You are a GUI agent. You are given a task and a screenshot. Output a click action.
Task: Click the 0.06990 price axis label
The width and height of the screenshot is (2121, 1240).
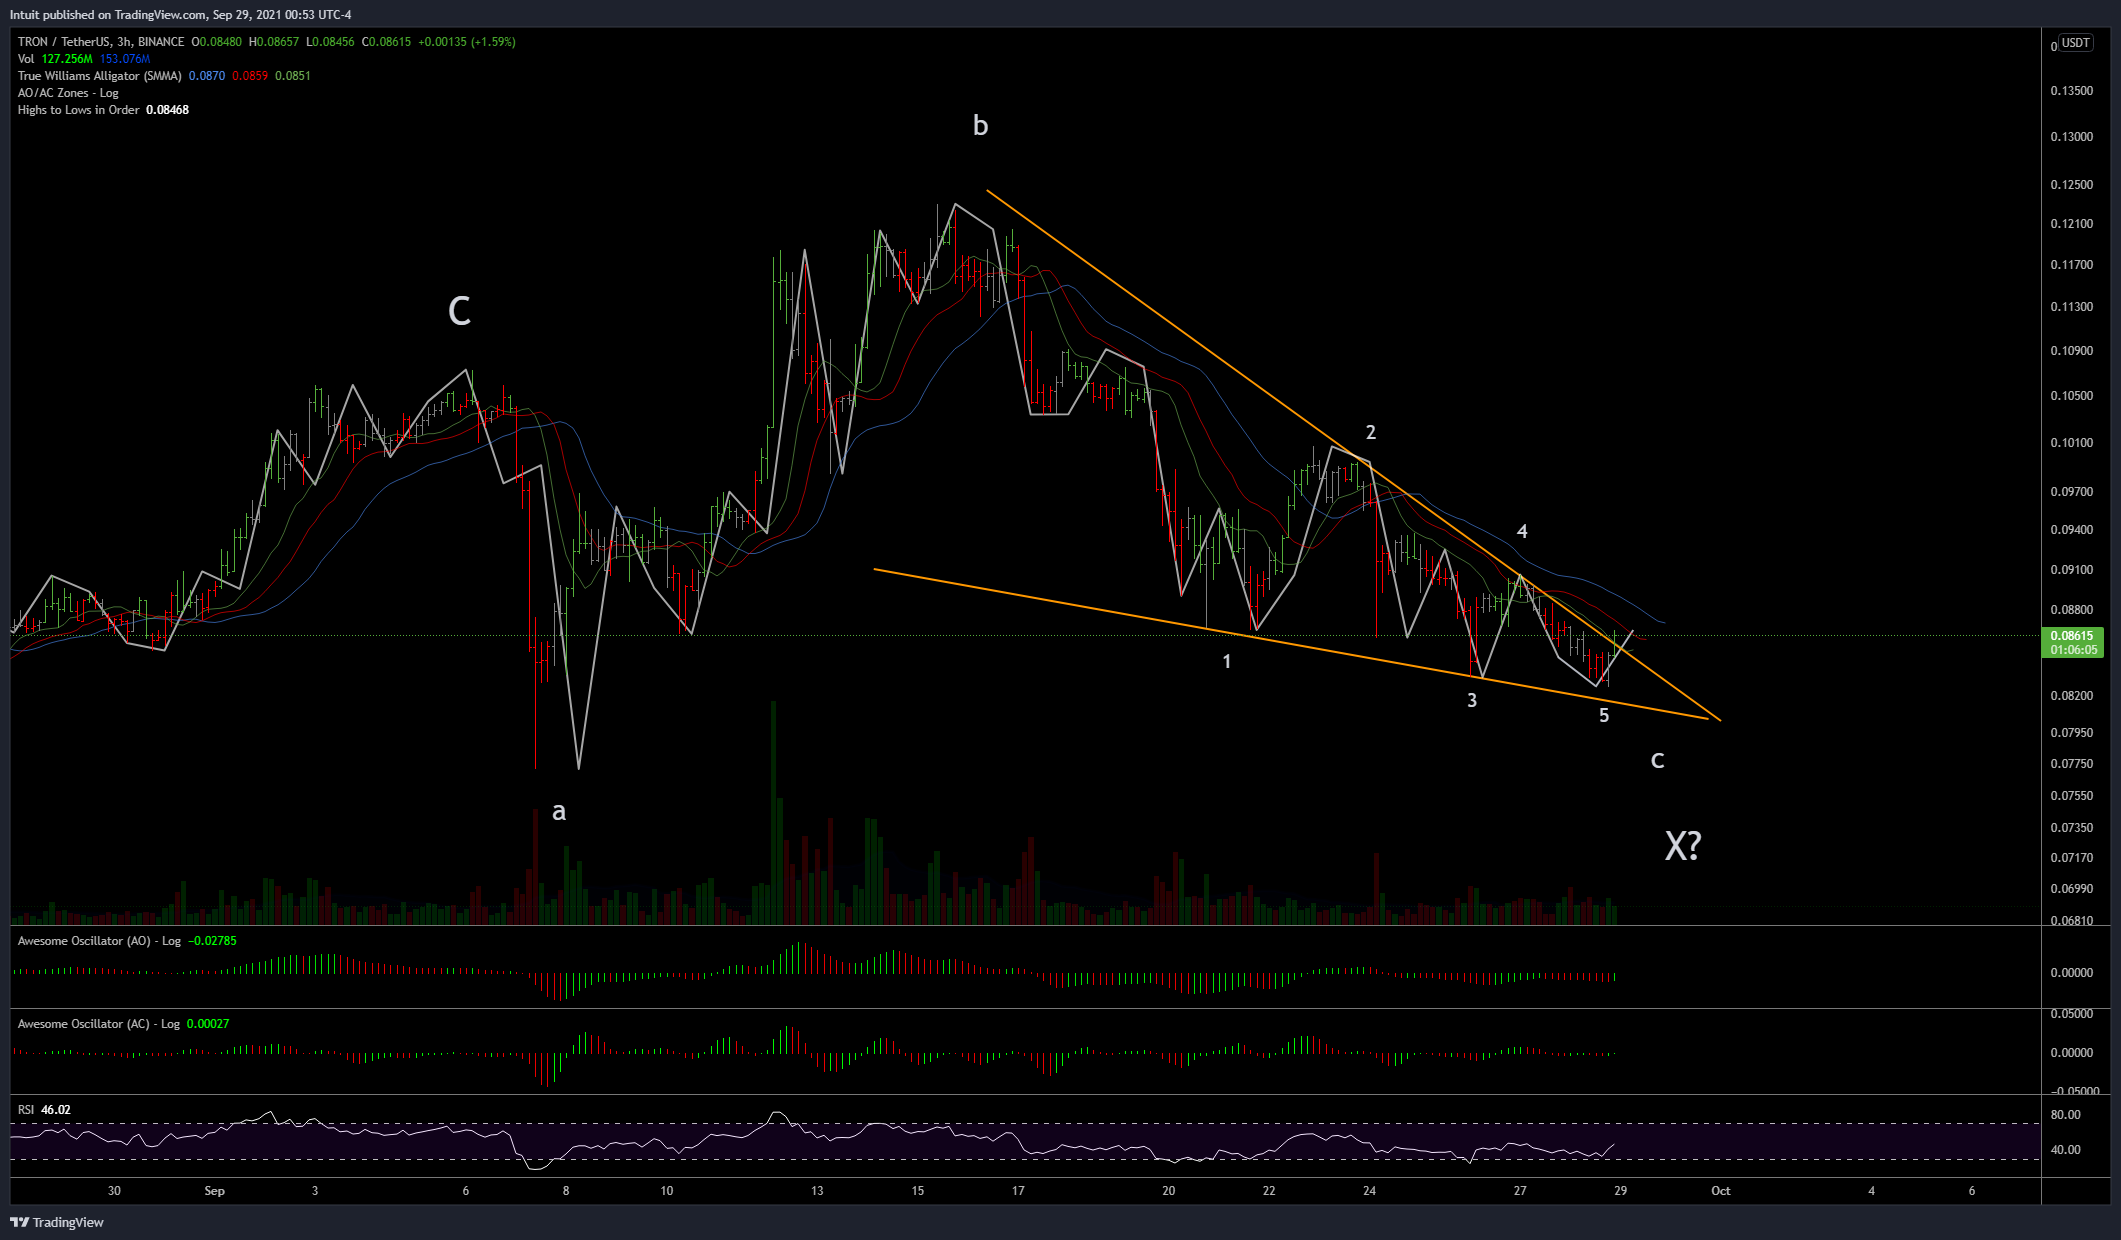2071,889
